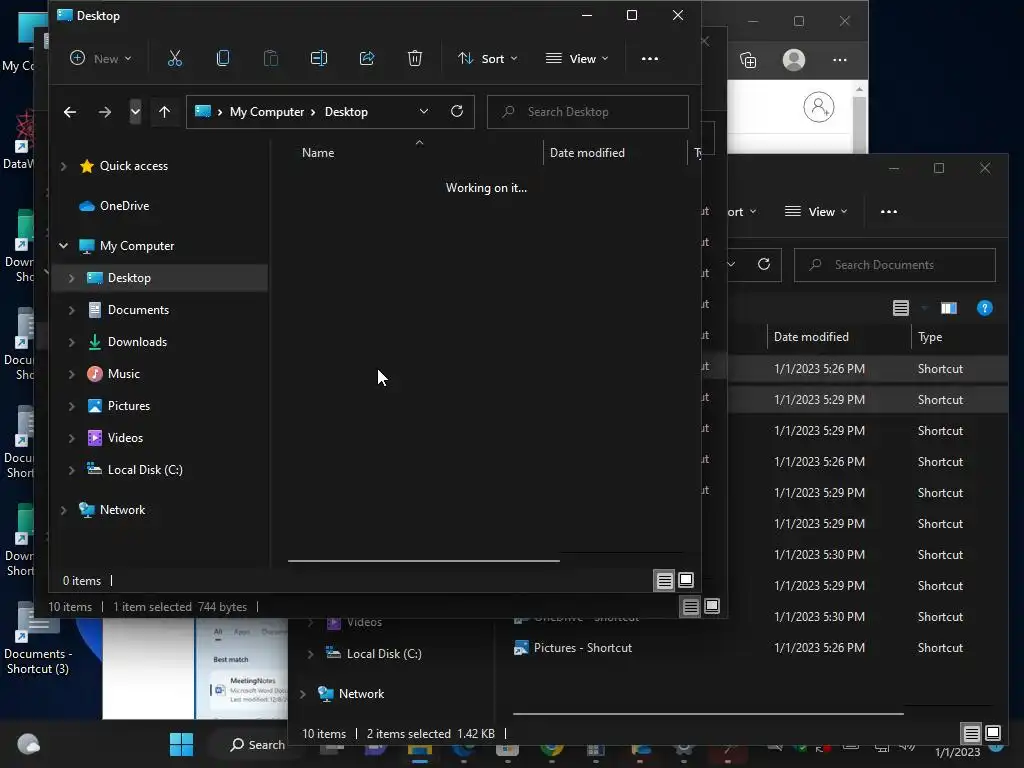
Task: Sort by Date modified in Desktop window
Action: tap(587, 153)
